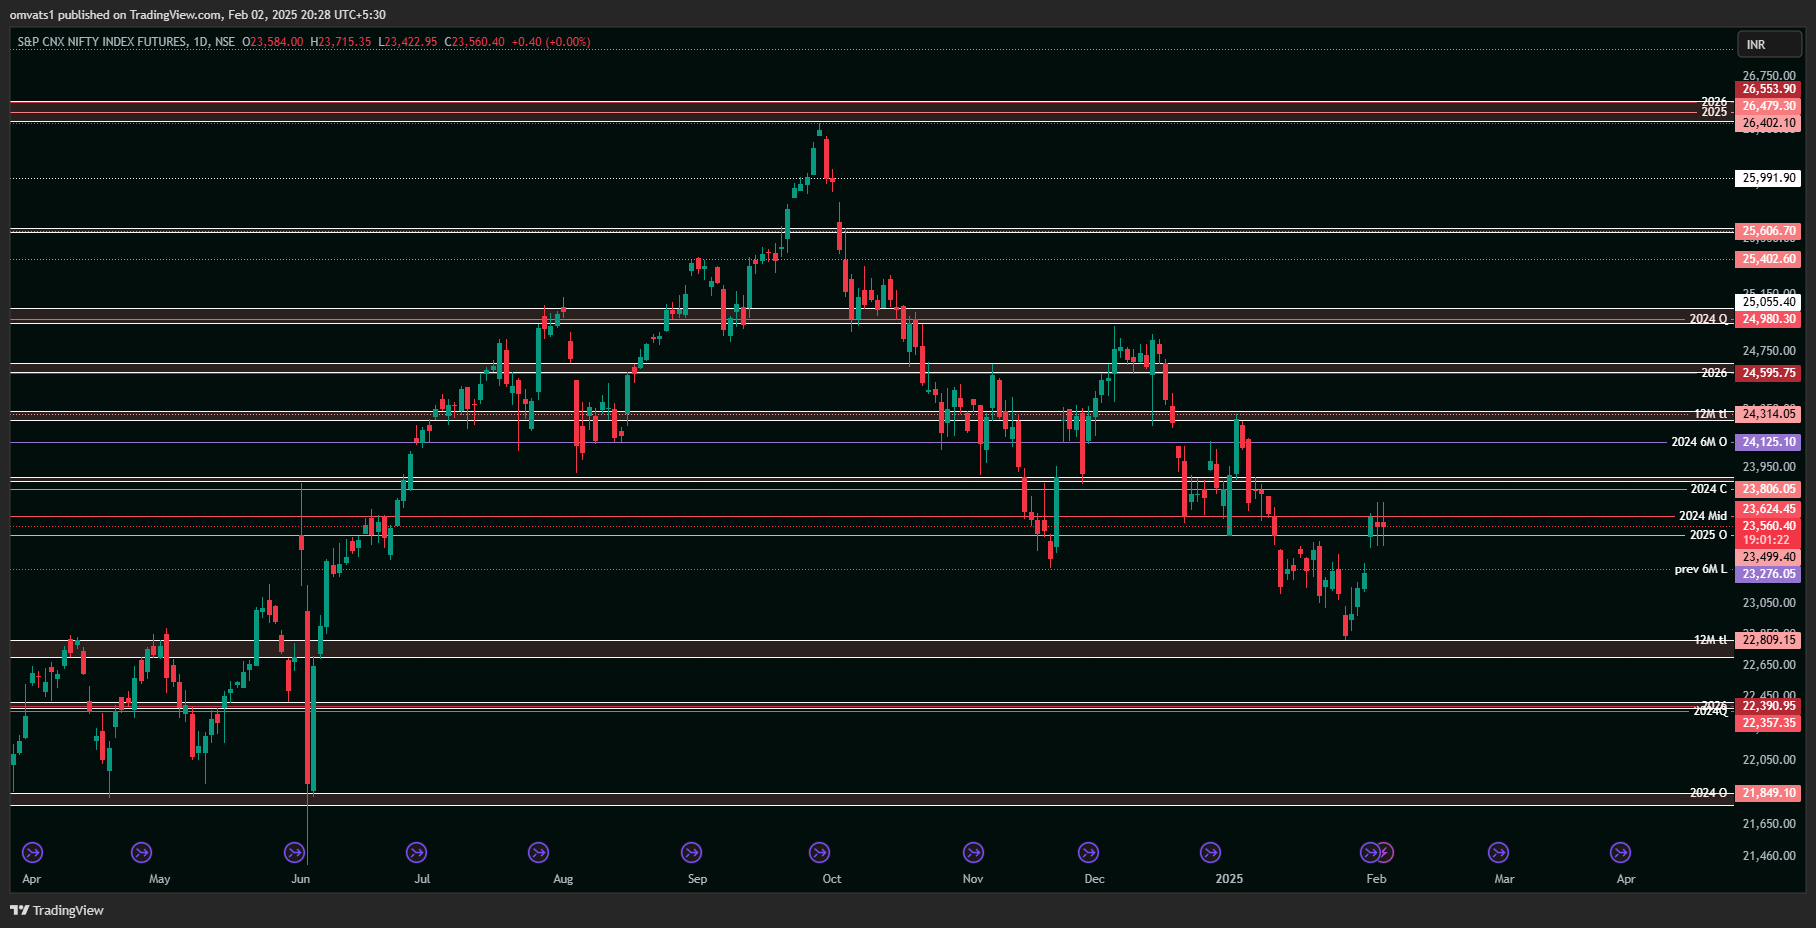This screenshot has width=1816, height=928.
Task: Click the 1D interval label
Action: tap(201, 42)
